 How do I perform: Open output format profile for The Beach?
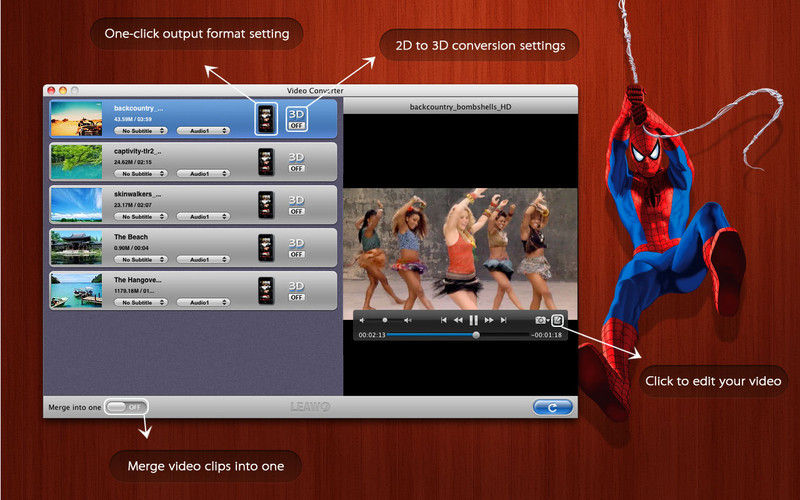(266, 247)
